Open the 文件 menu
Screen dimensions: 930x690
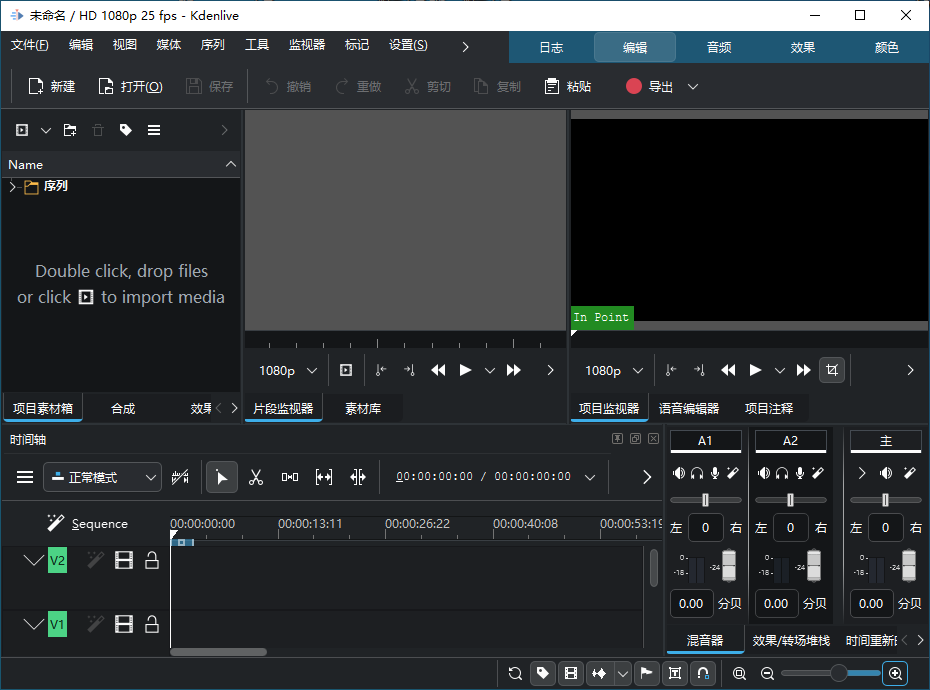point(30,45)
